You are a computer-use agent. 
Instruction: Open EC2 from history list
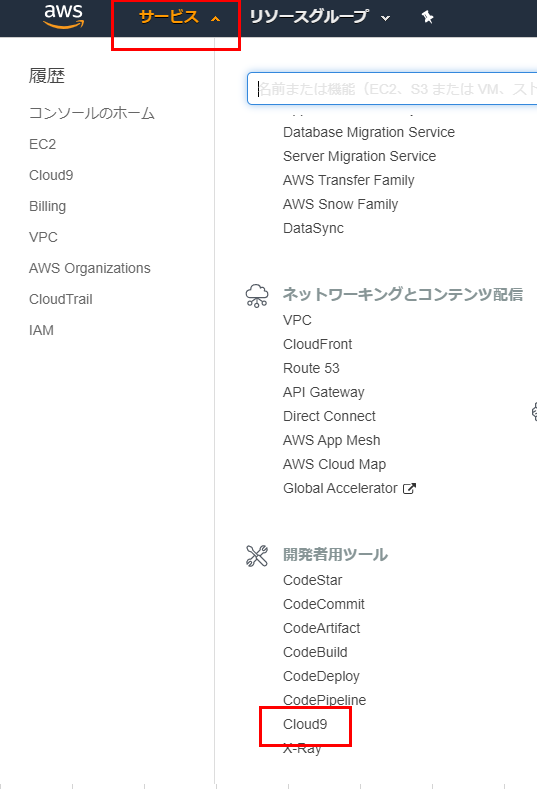[42, 144]
